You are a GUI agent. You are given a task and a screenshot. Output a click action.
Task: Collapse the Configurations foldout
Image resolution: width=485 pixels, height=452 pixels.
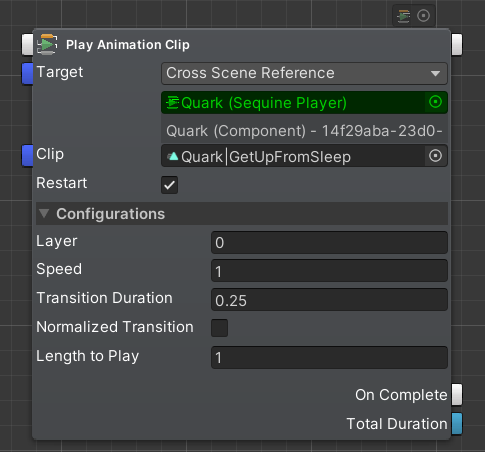[x=44, y=213]
